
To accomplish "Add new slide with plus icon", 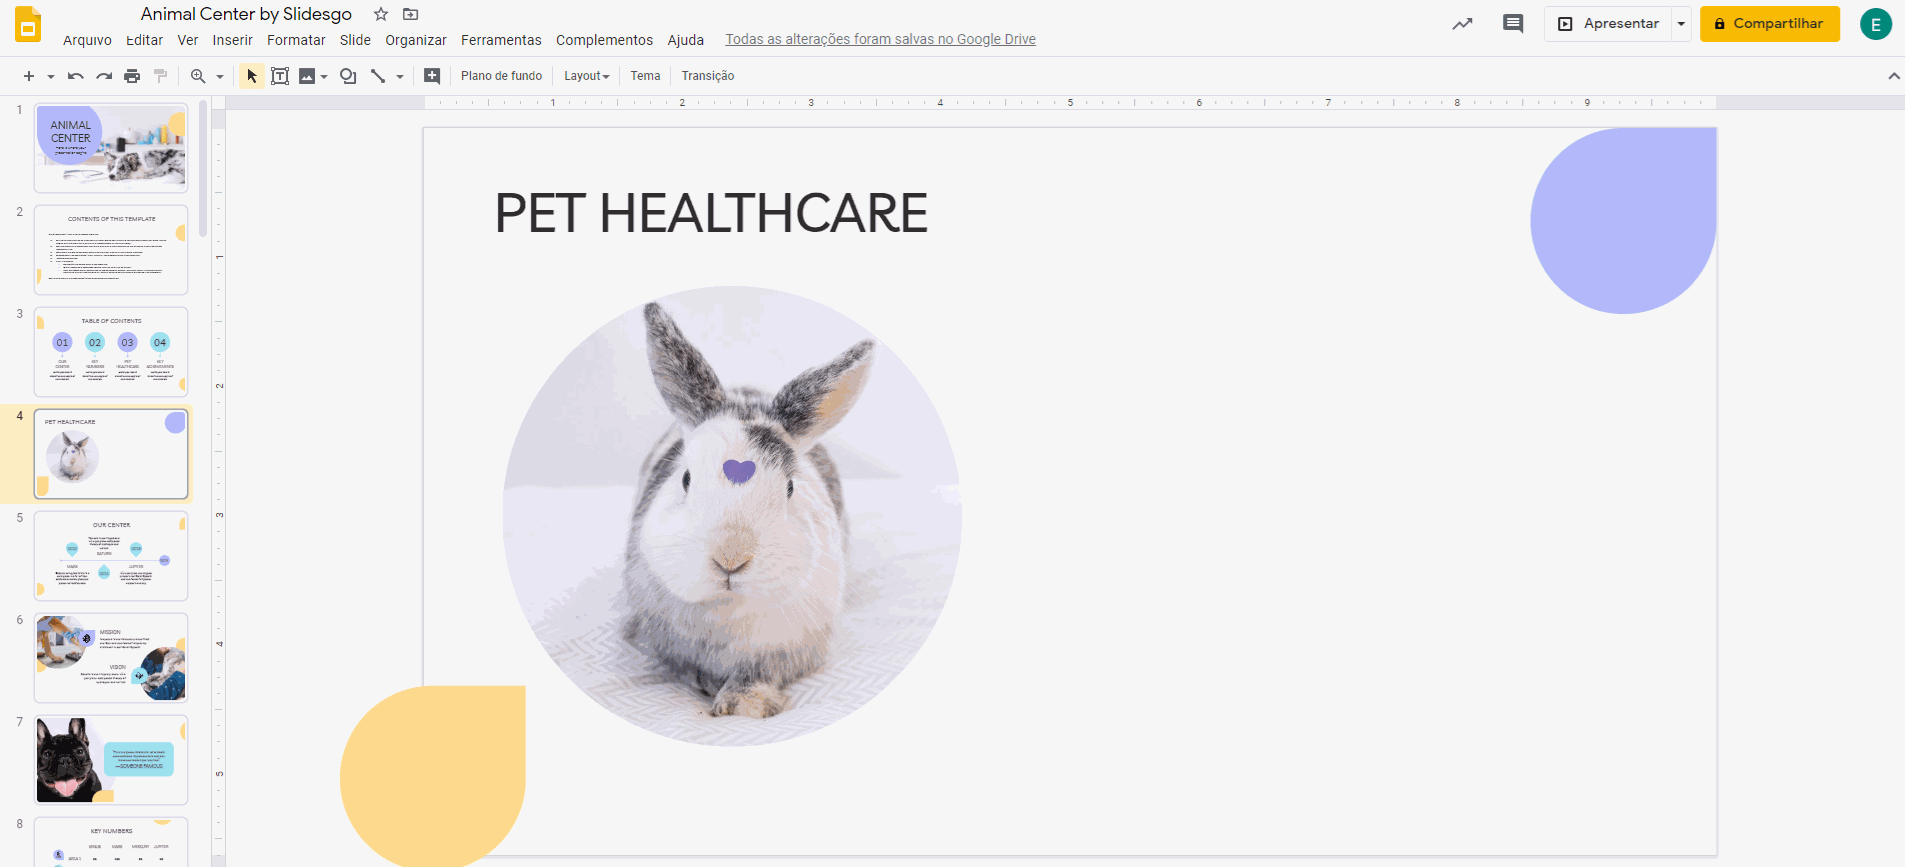I will 29,76.
